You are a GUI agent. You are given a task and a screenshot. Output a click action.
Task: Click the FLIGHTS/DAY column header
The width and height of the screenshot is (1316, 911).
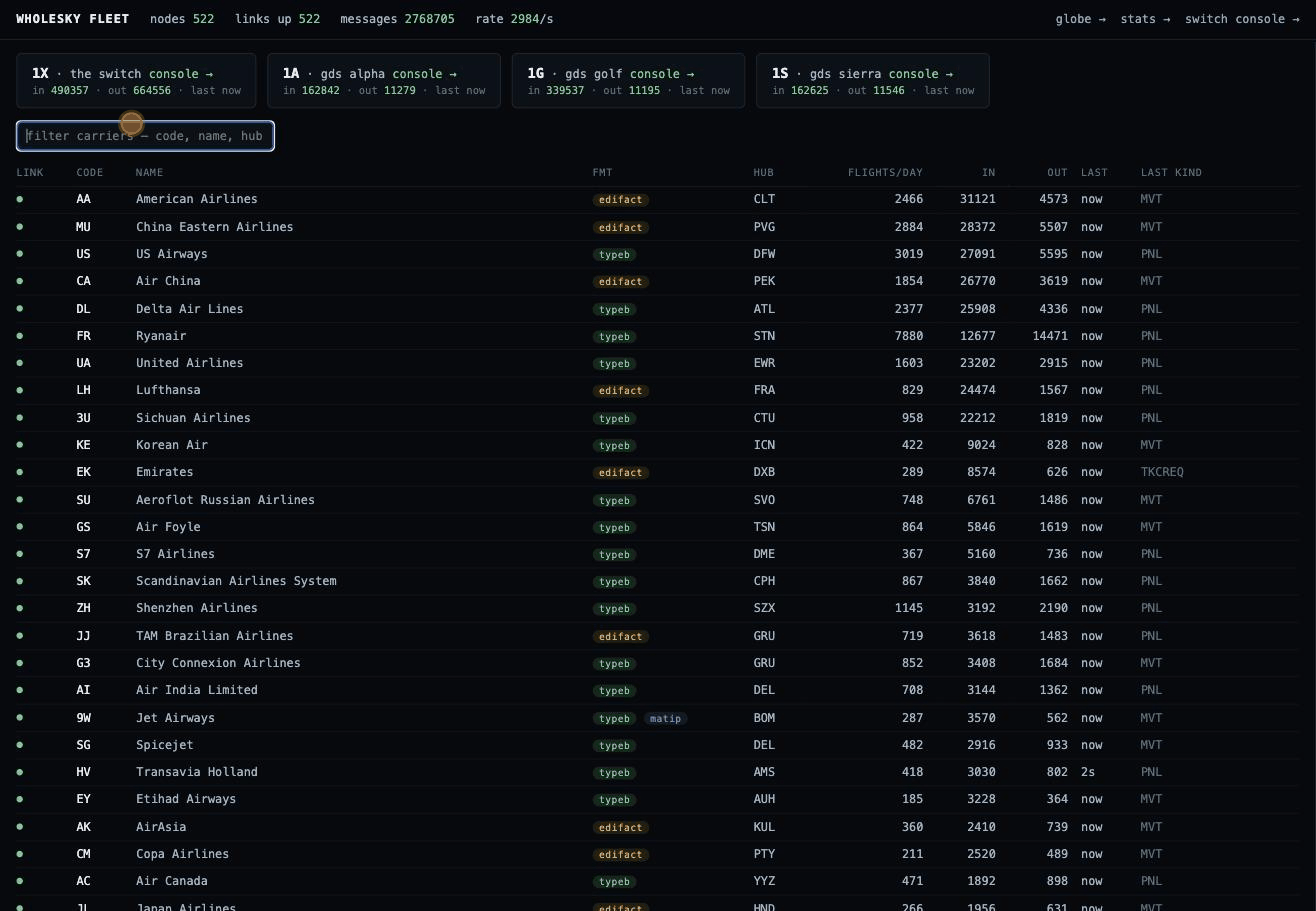[885, 173]
